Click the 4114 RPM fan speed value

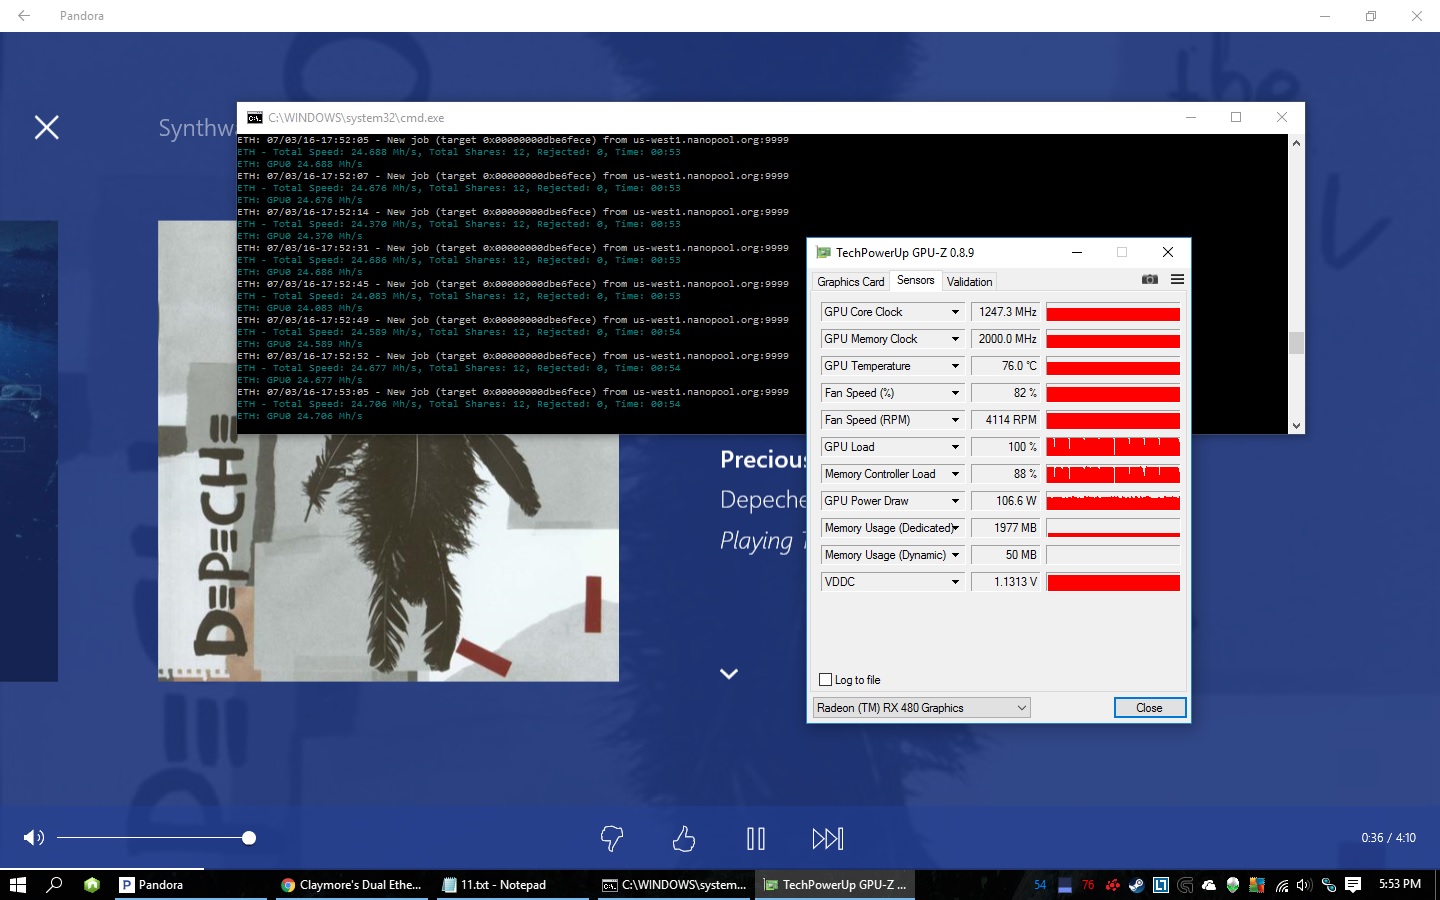[1006, 420]
